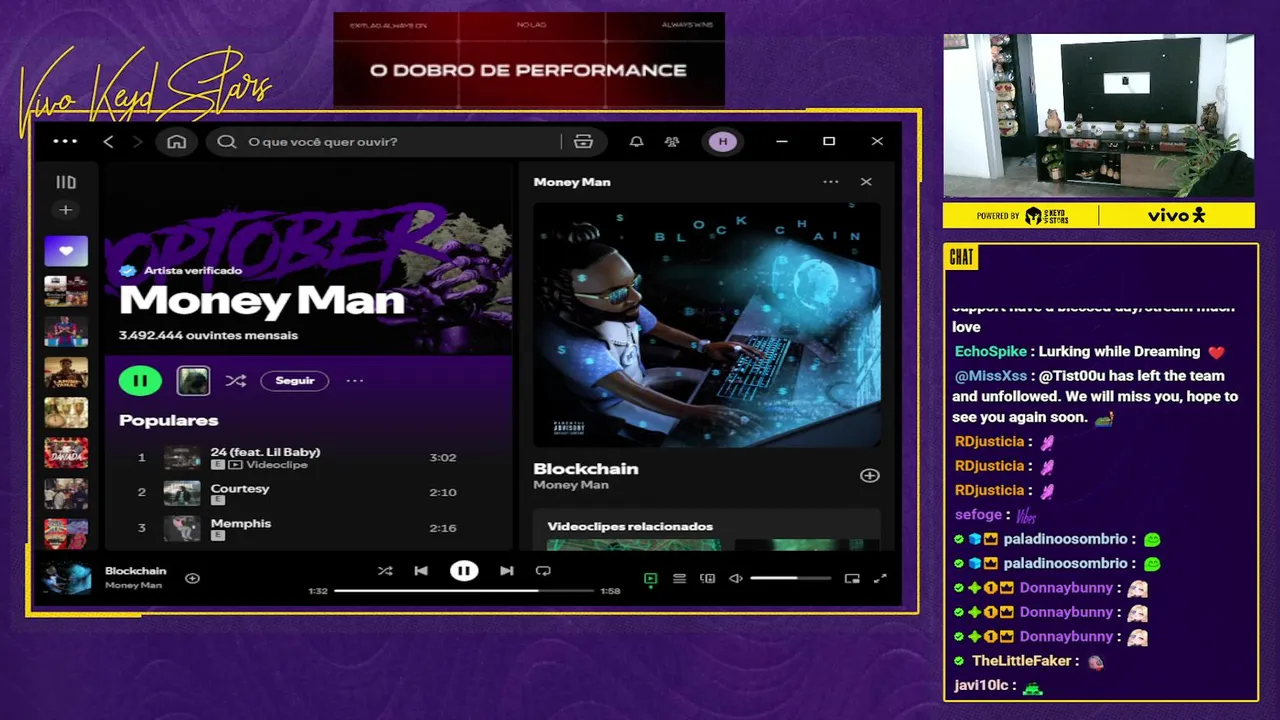Open the Liked Songs heart playlist
Viewport: 1280px width, 720px height.
66,251
